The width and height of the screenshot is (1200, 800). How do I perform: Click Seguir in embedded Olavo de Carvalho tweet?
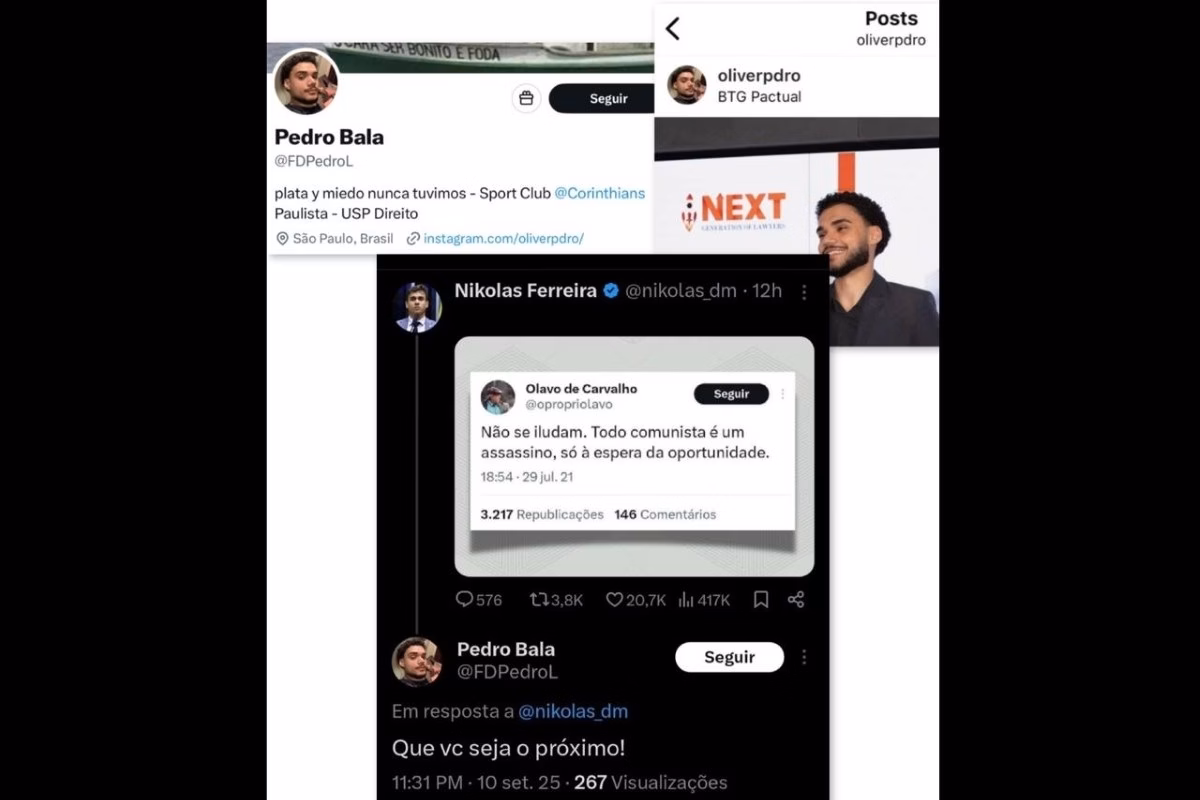coord(731,394)
